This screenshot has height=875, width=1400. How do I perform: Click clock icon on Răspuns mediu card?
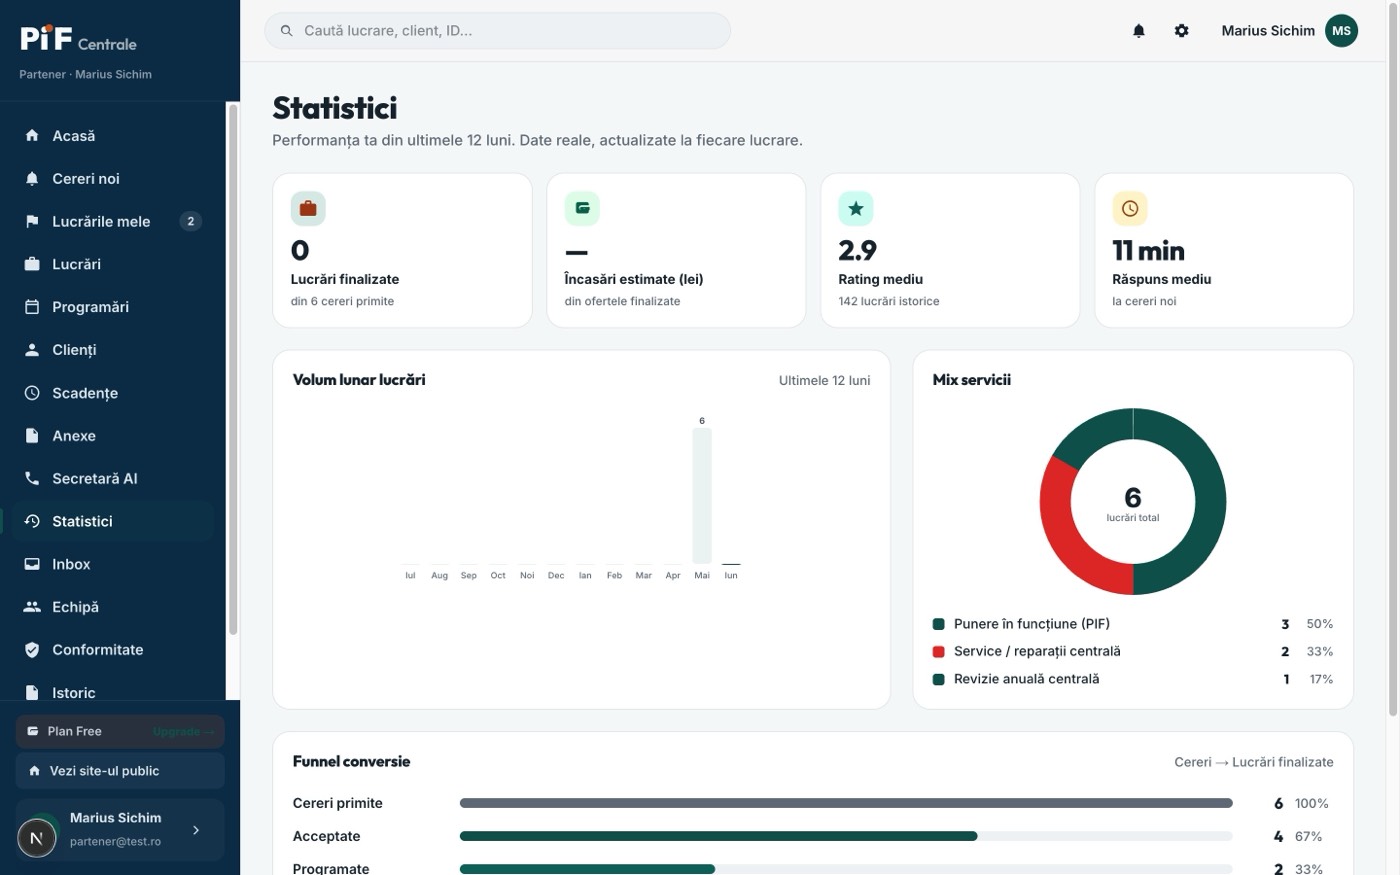(1130, 208)
